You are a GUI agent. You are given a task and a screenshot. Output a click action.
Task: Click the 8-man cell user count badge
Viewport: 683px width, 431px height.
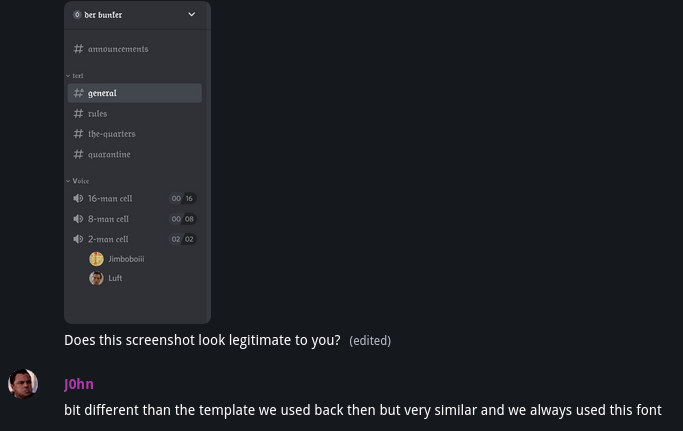[x=183, y=219]
